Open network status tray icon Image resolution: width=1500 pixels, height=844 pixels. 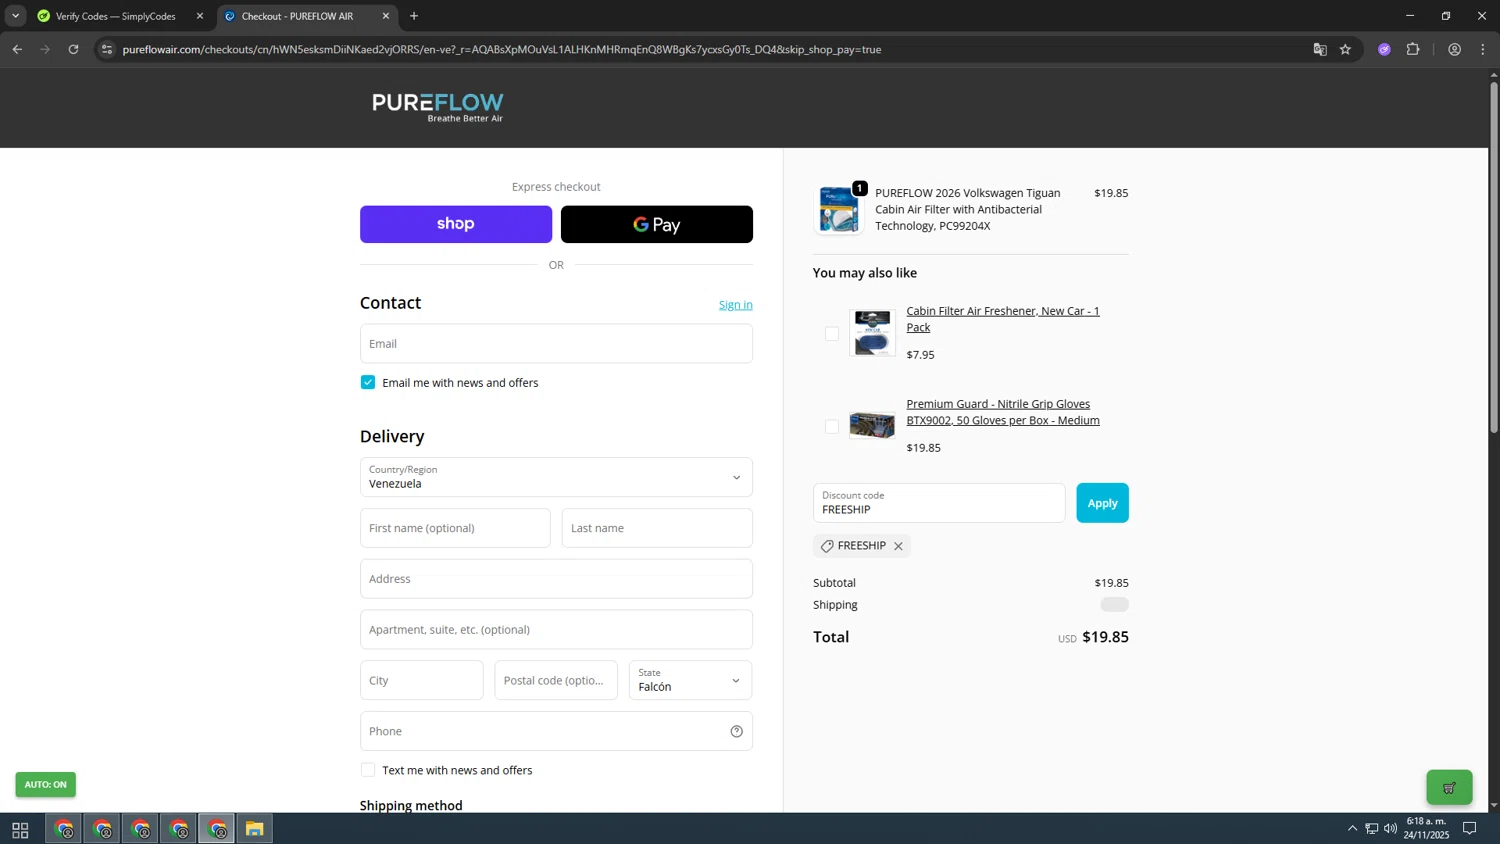click(x=1372, y=829)
